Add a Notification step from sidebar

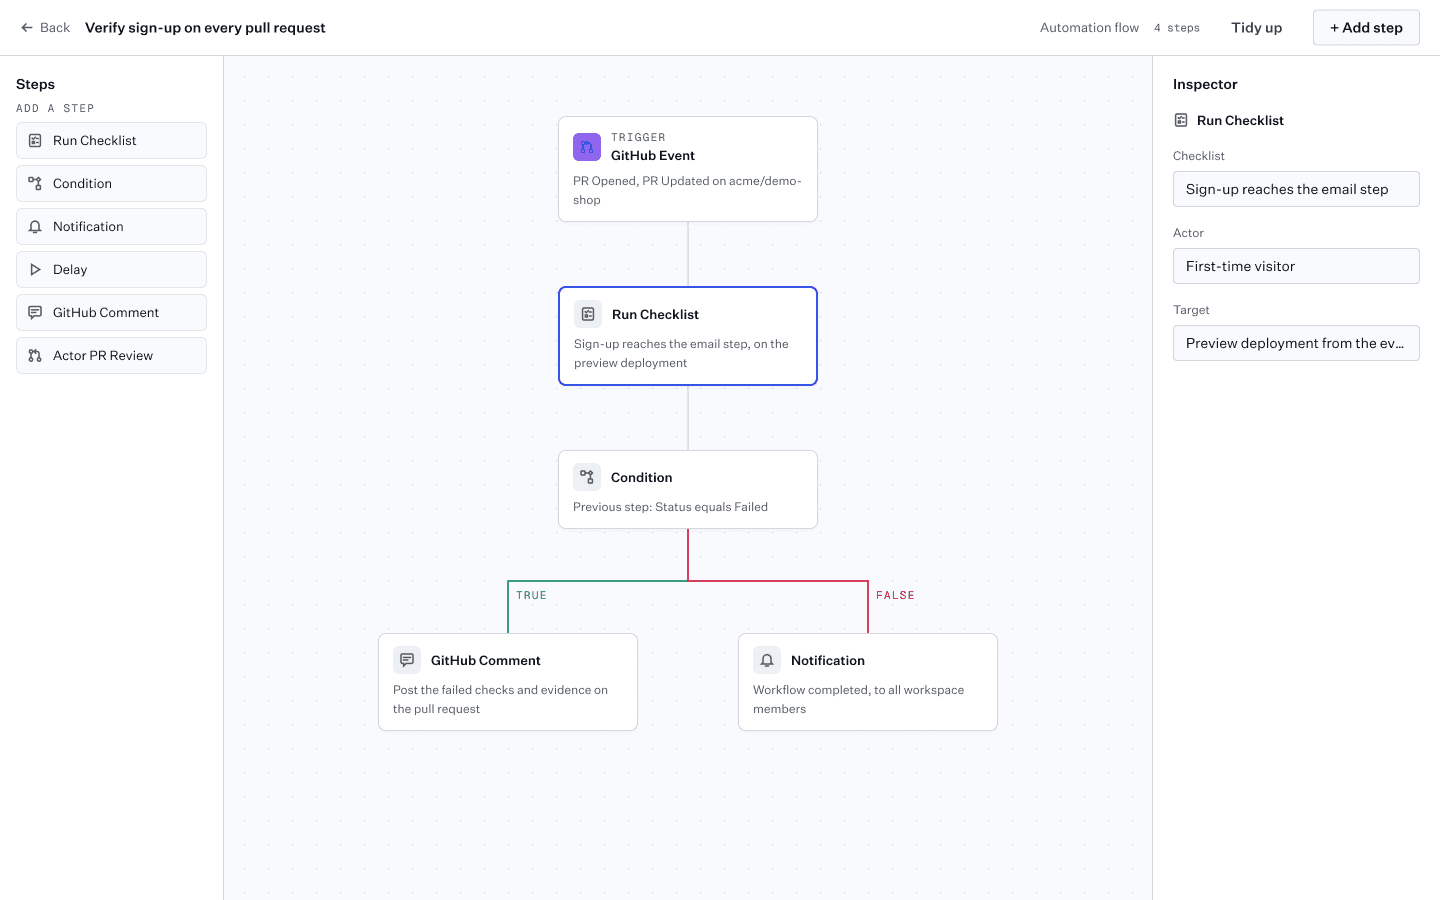click(111, 227)
